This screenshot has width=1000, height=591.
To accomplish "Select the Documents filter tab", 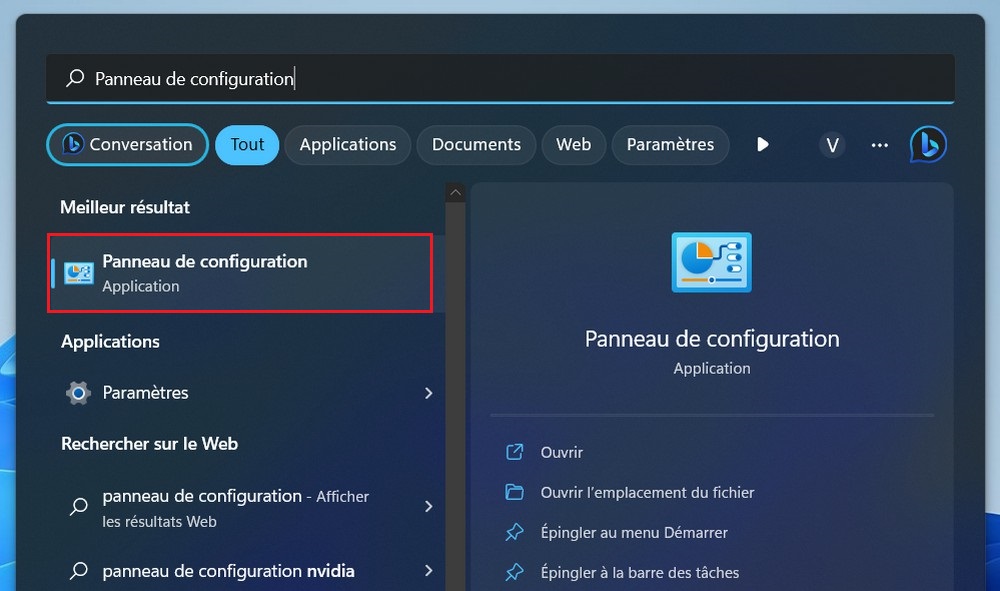I will click(x=476, y=145).
